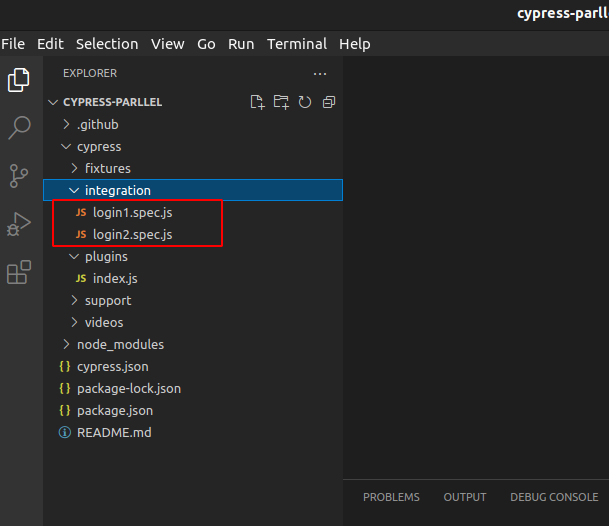This screenshot has height=526, width=609.
Task: Click braces icon of package.json
Action: [x=65, y=410]
